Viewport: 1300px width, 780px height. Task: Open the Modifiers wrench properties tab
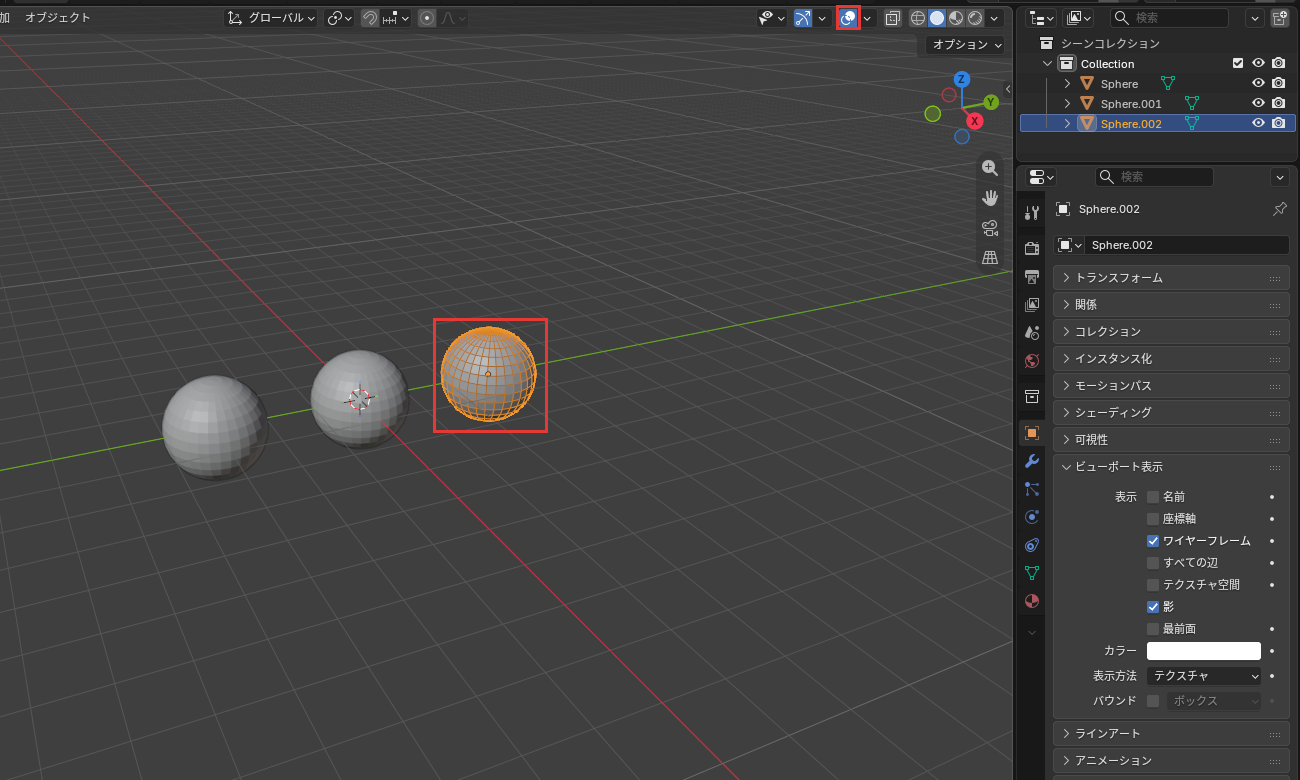tap(1032, 461)
